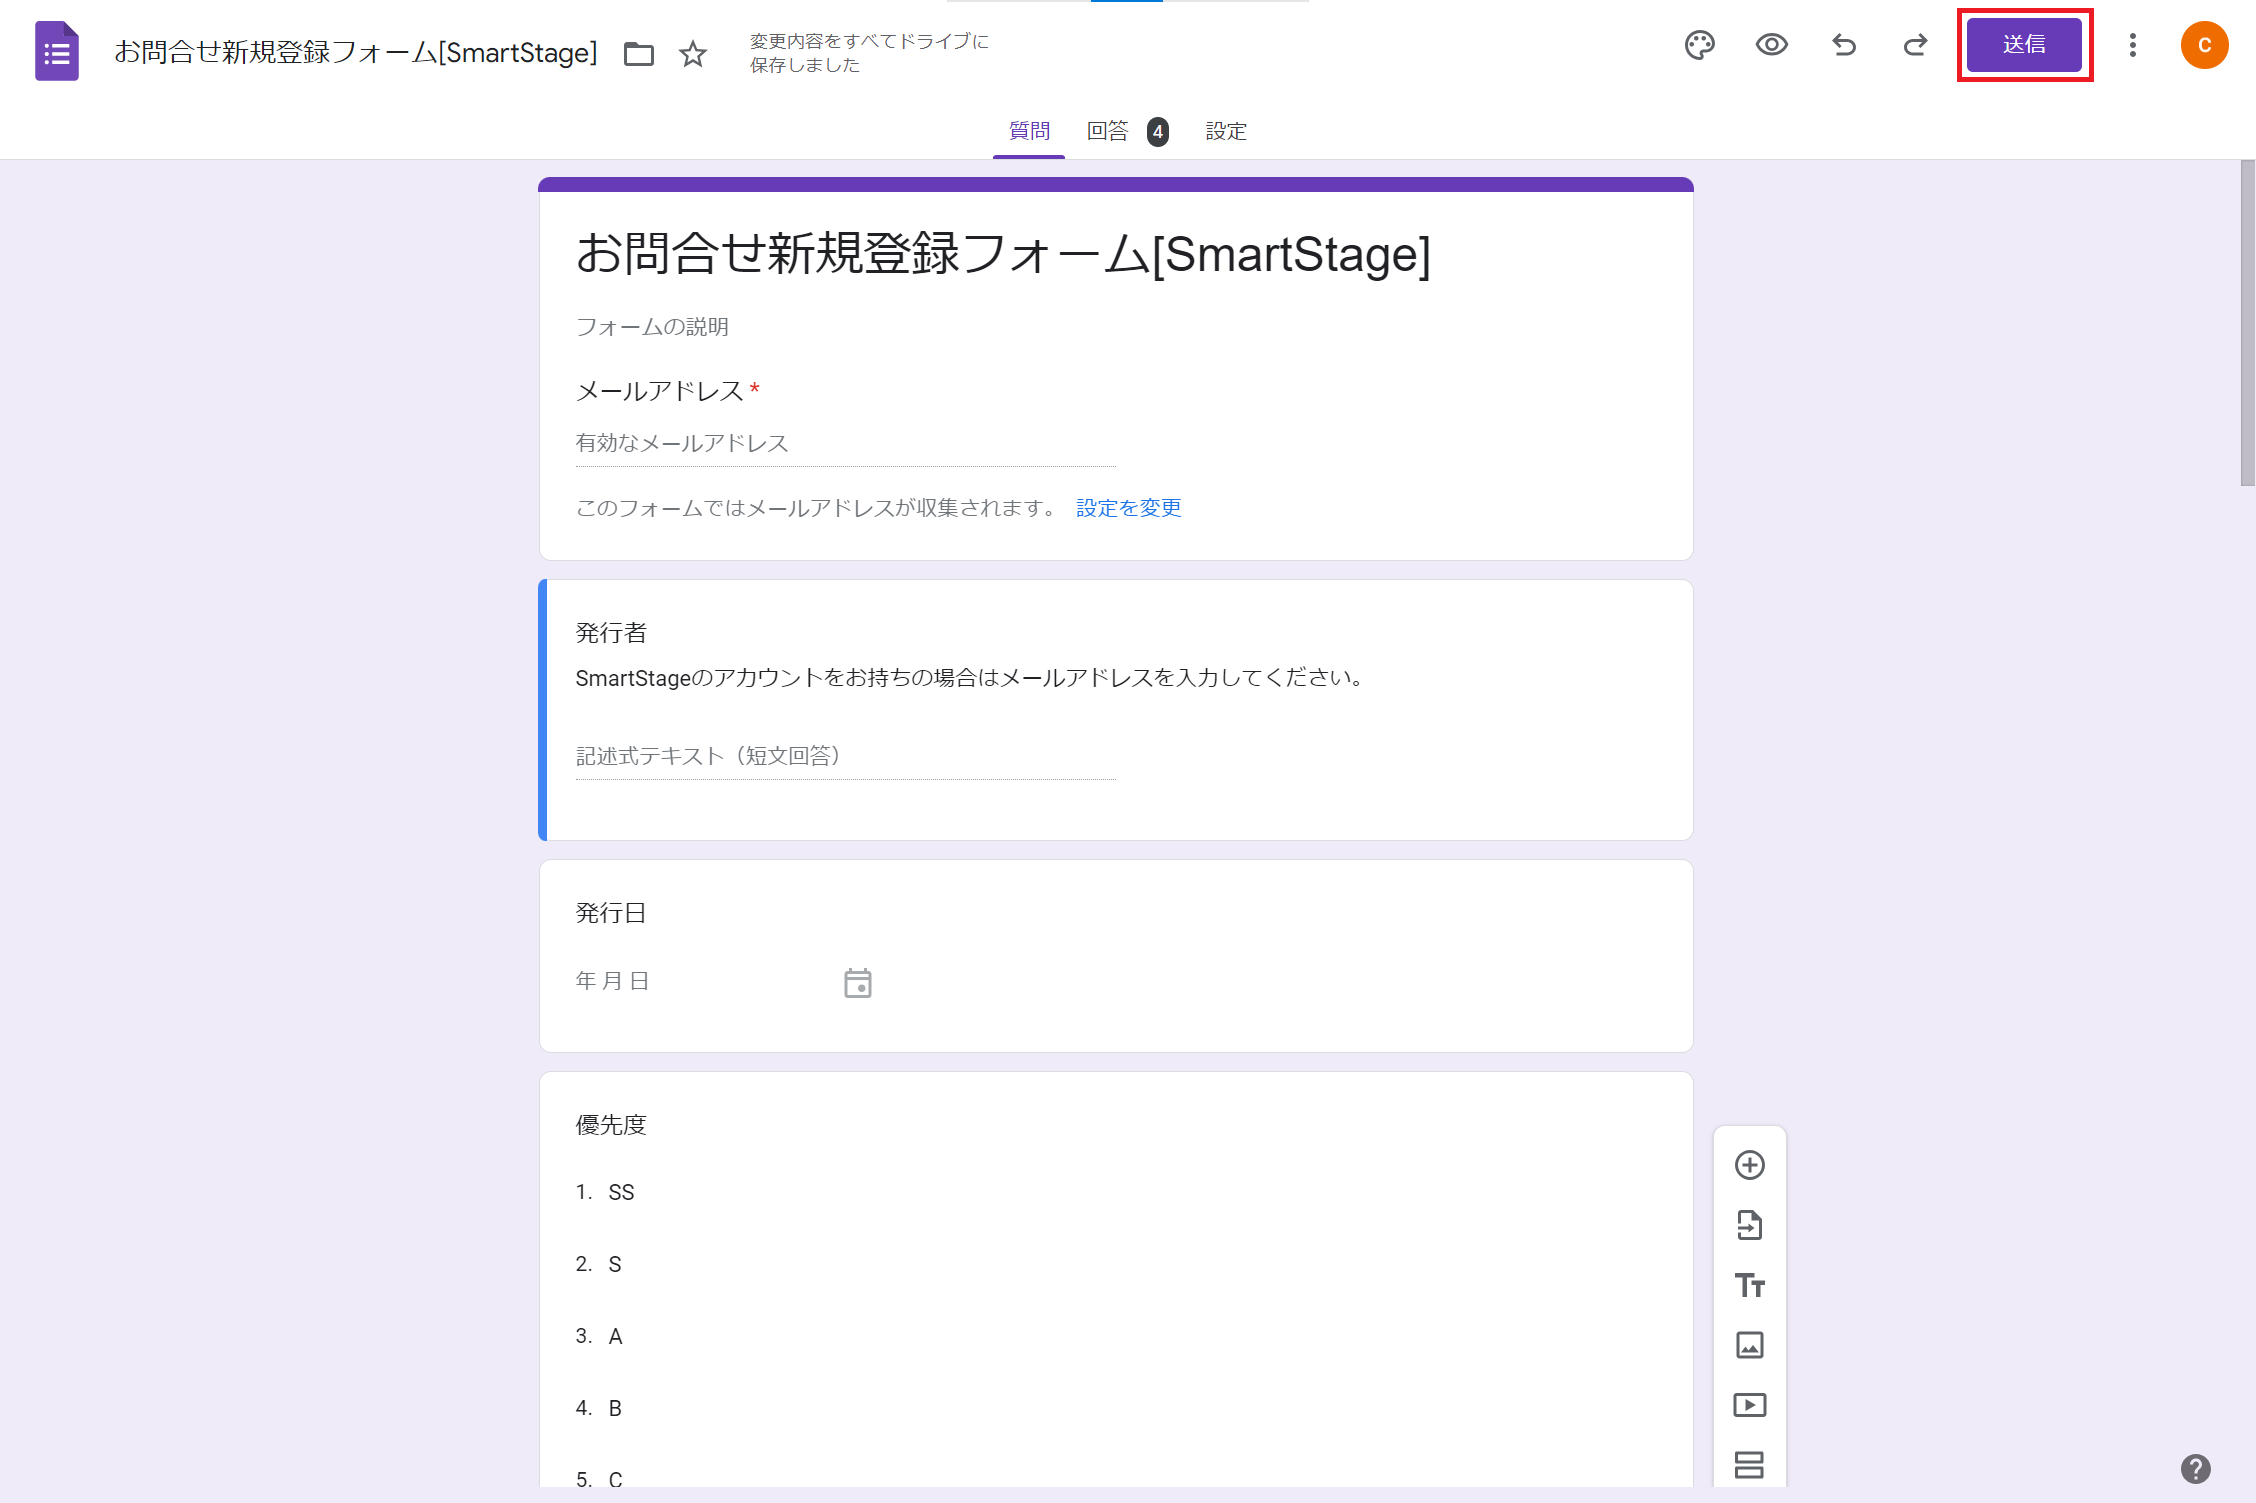Switch to the 設定 tab
The height and width of the screenshot is (1503, 2256).
click(1226, 131)
